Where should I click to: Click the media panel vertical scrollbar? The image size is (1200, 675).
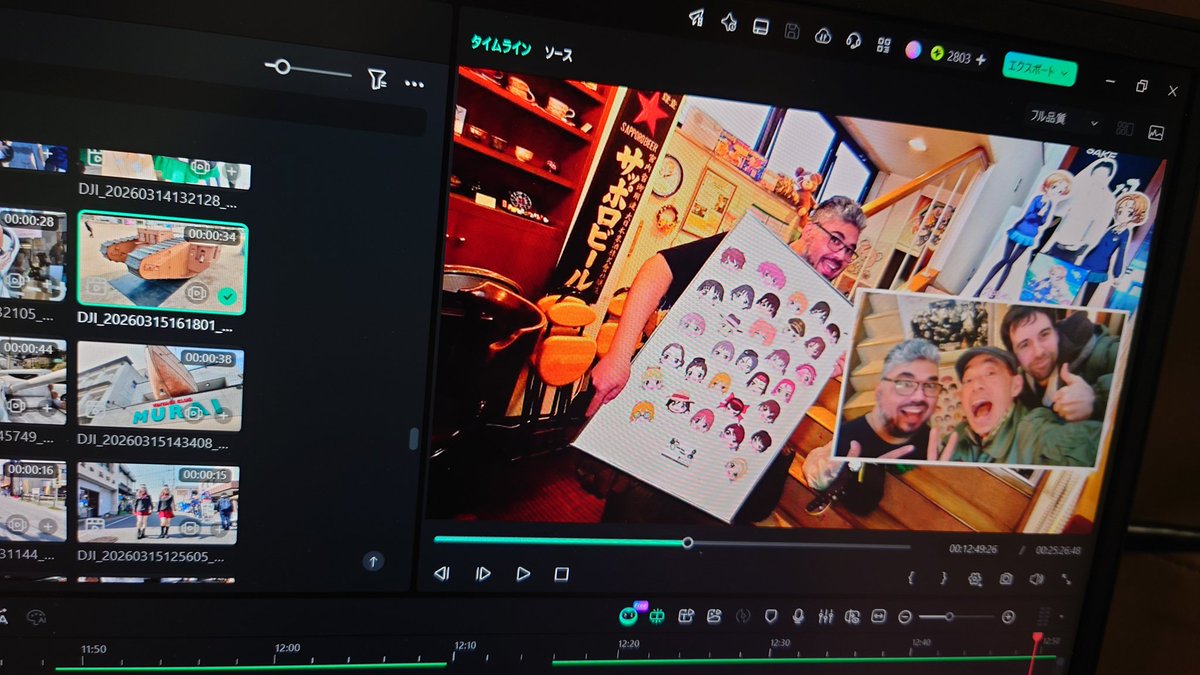coord(413,438)
